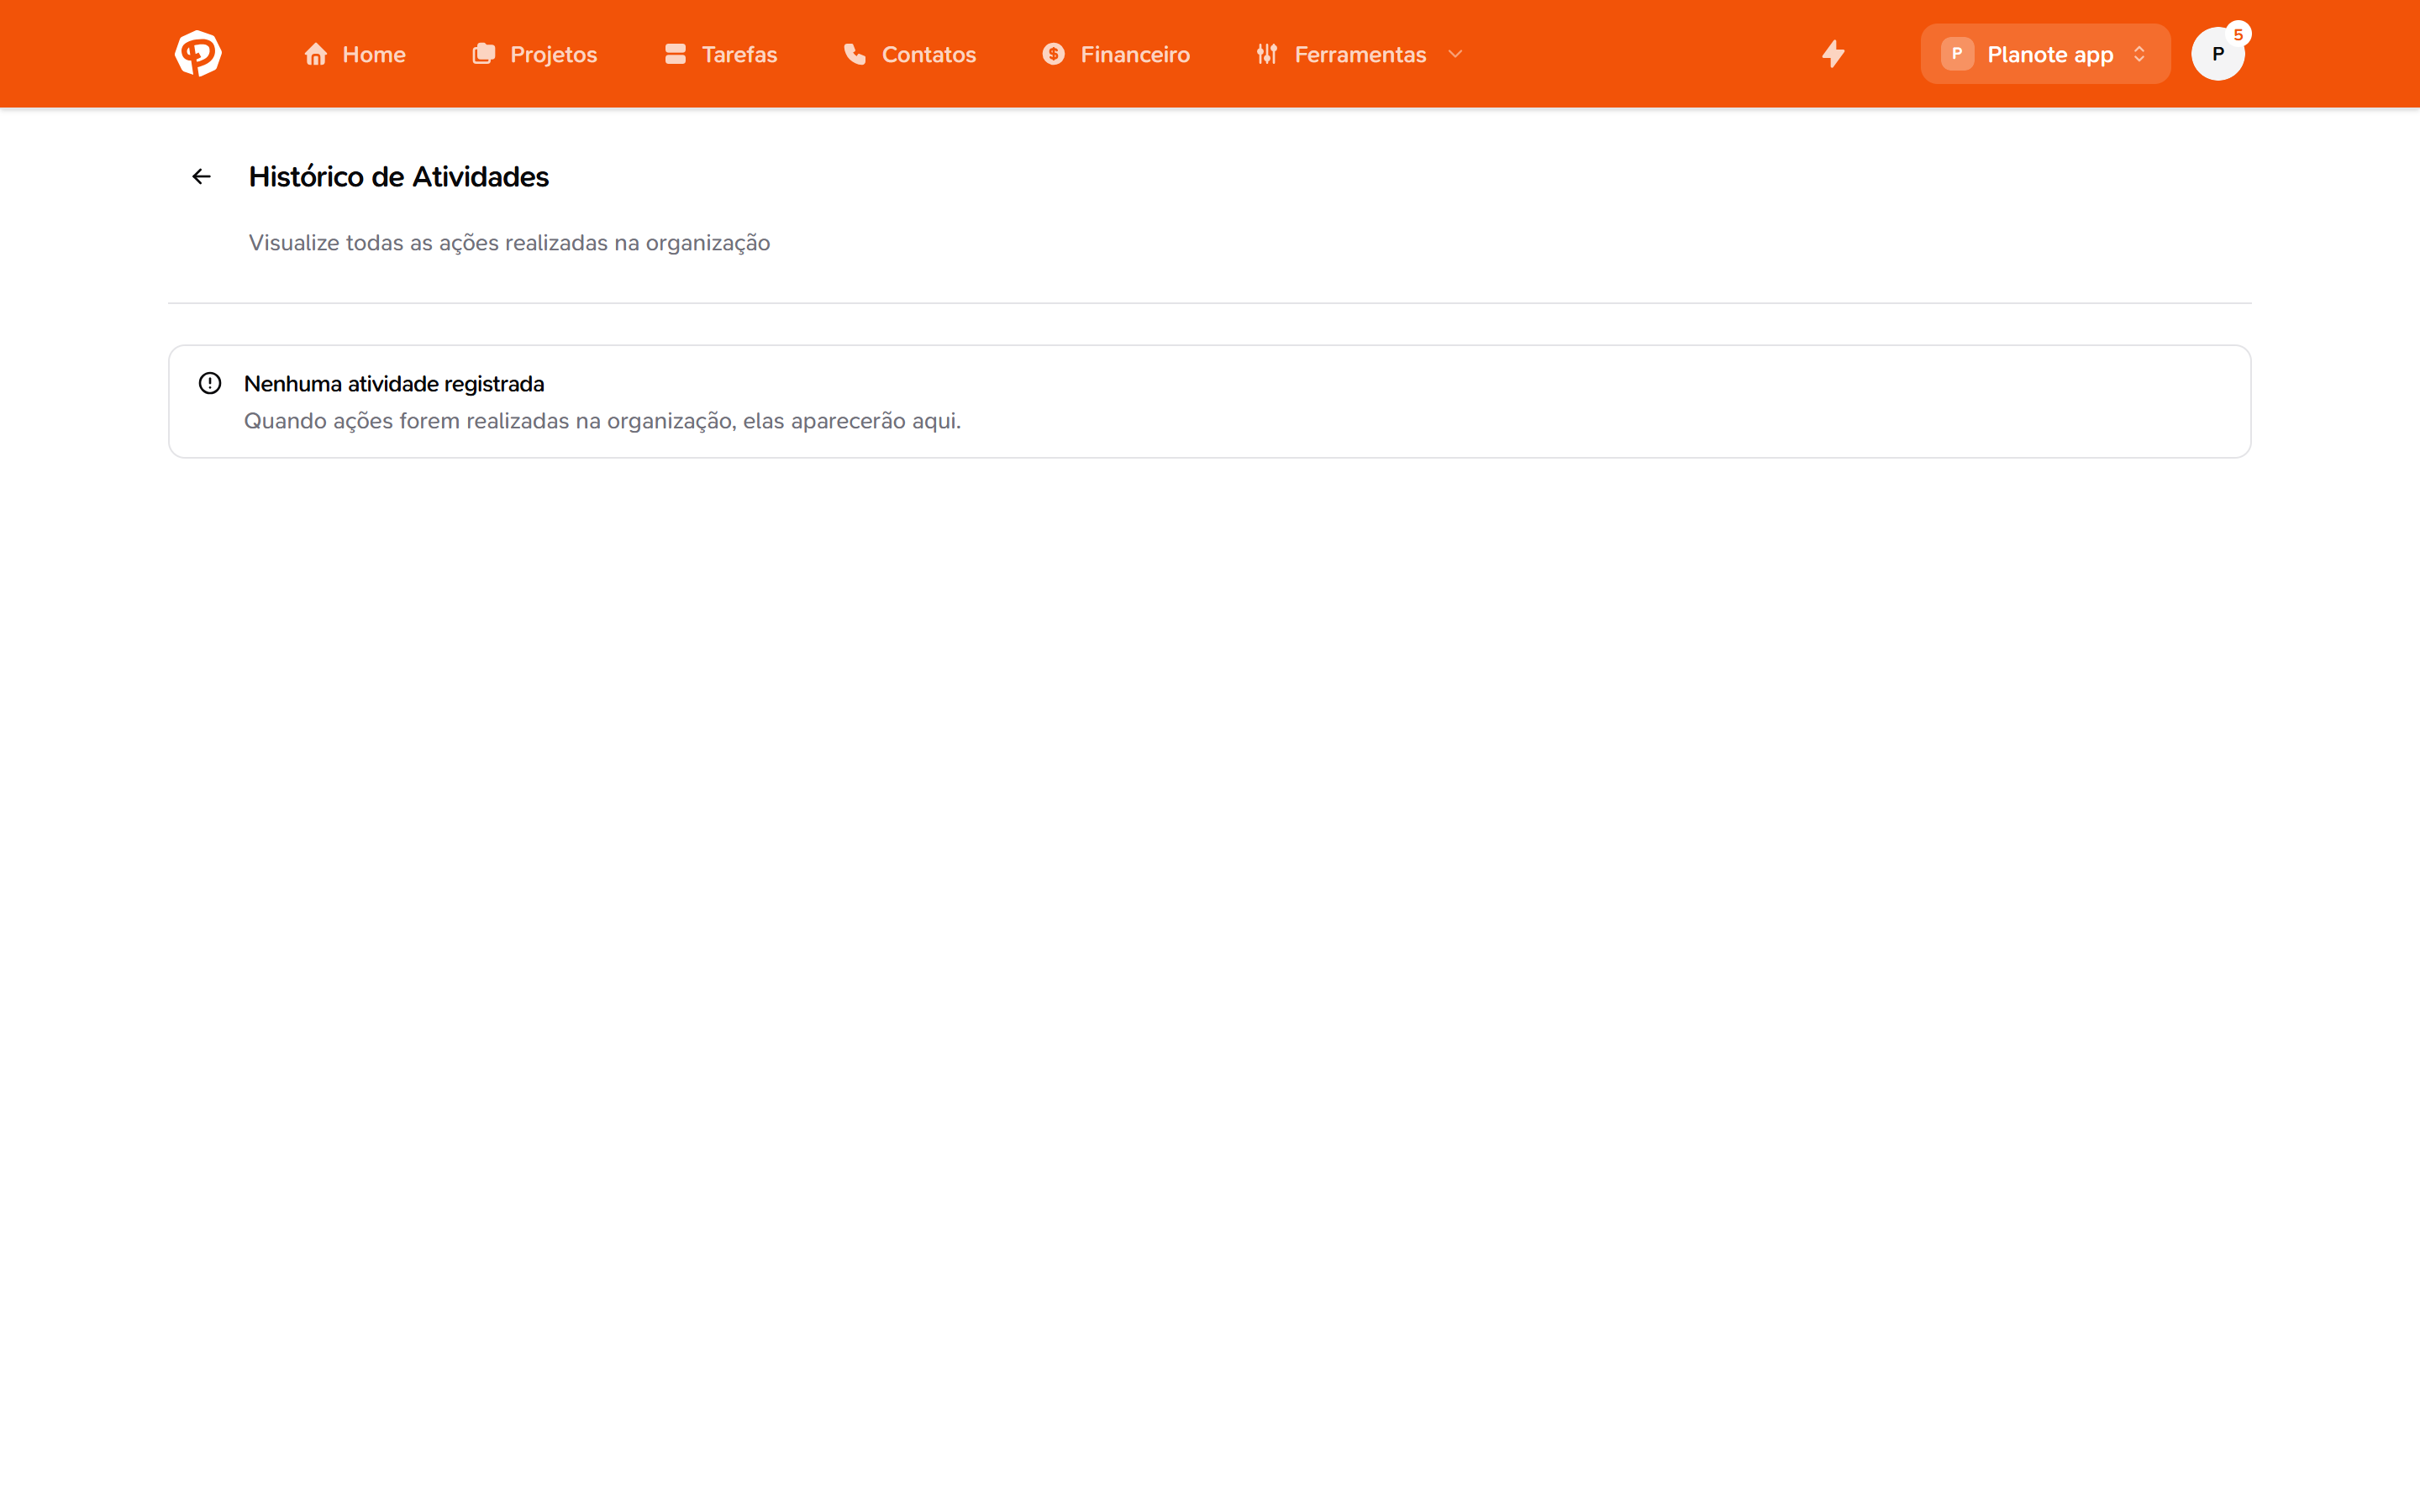Open the Planote app organization switcher

tap(2045, 54)
